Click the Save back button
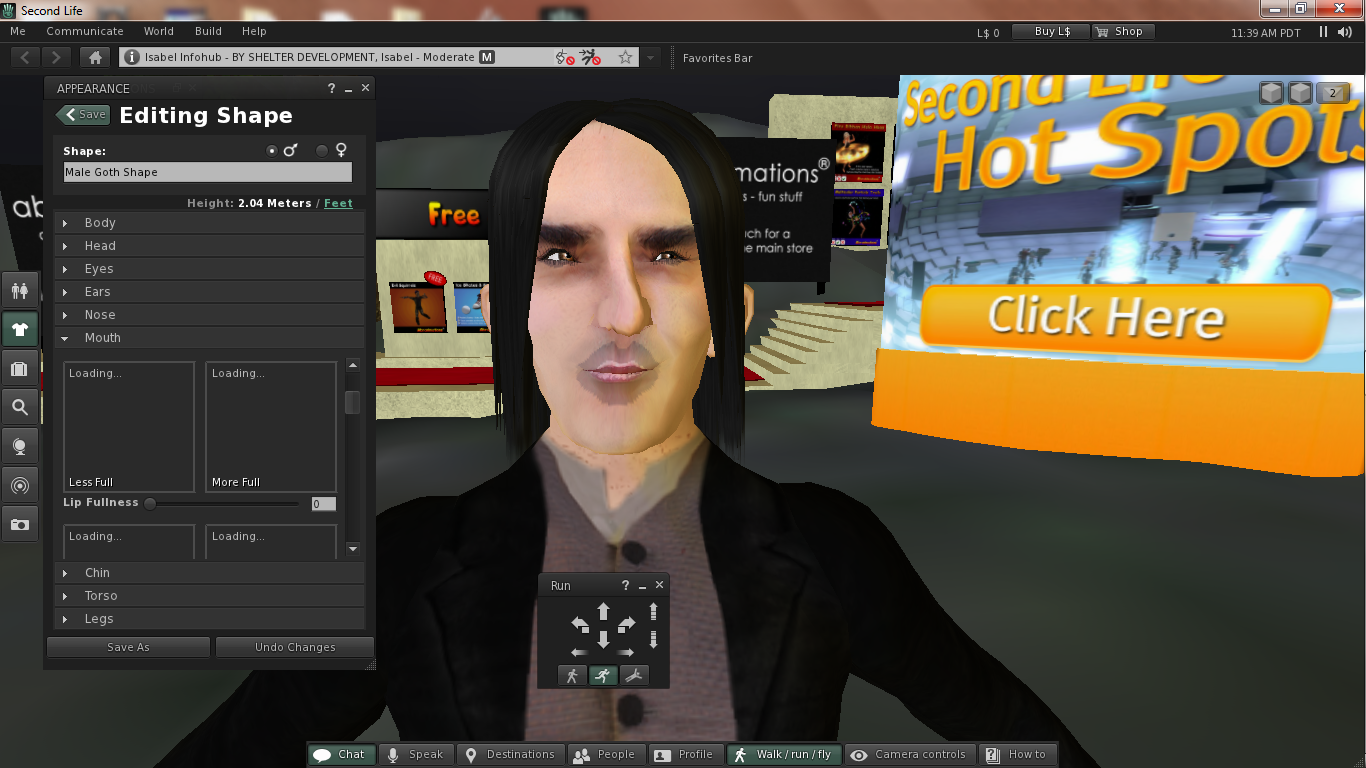1366x768 pixels. 83,115
